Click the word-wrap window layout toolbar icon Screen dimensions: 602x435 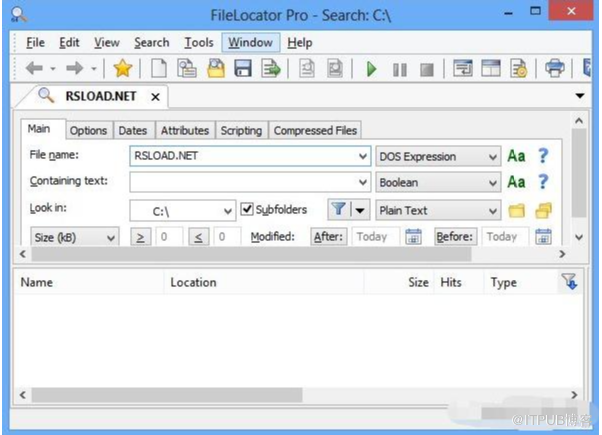tap(463, 69)
